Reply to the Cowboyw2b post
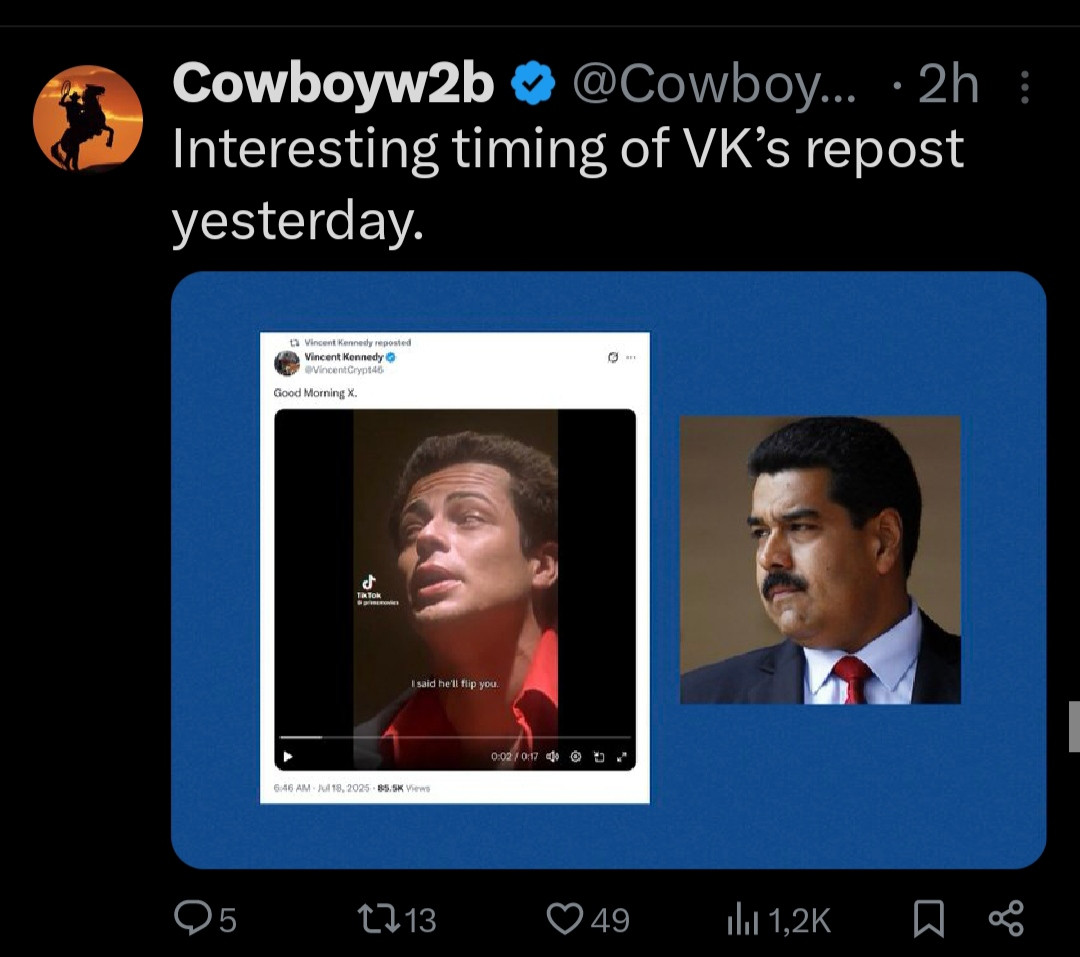1080x957 pixels. coord(191,918)
